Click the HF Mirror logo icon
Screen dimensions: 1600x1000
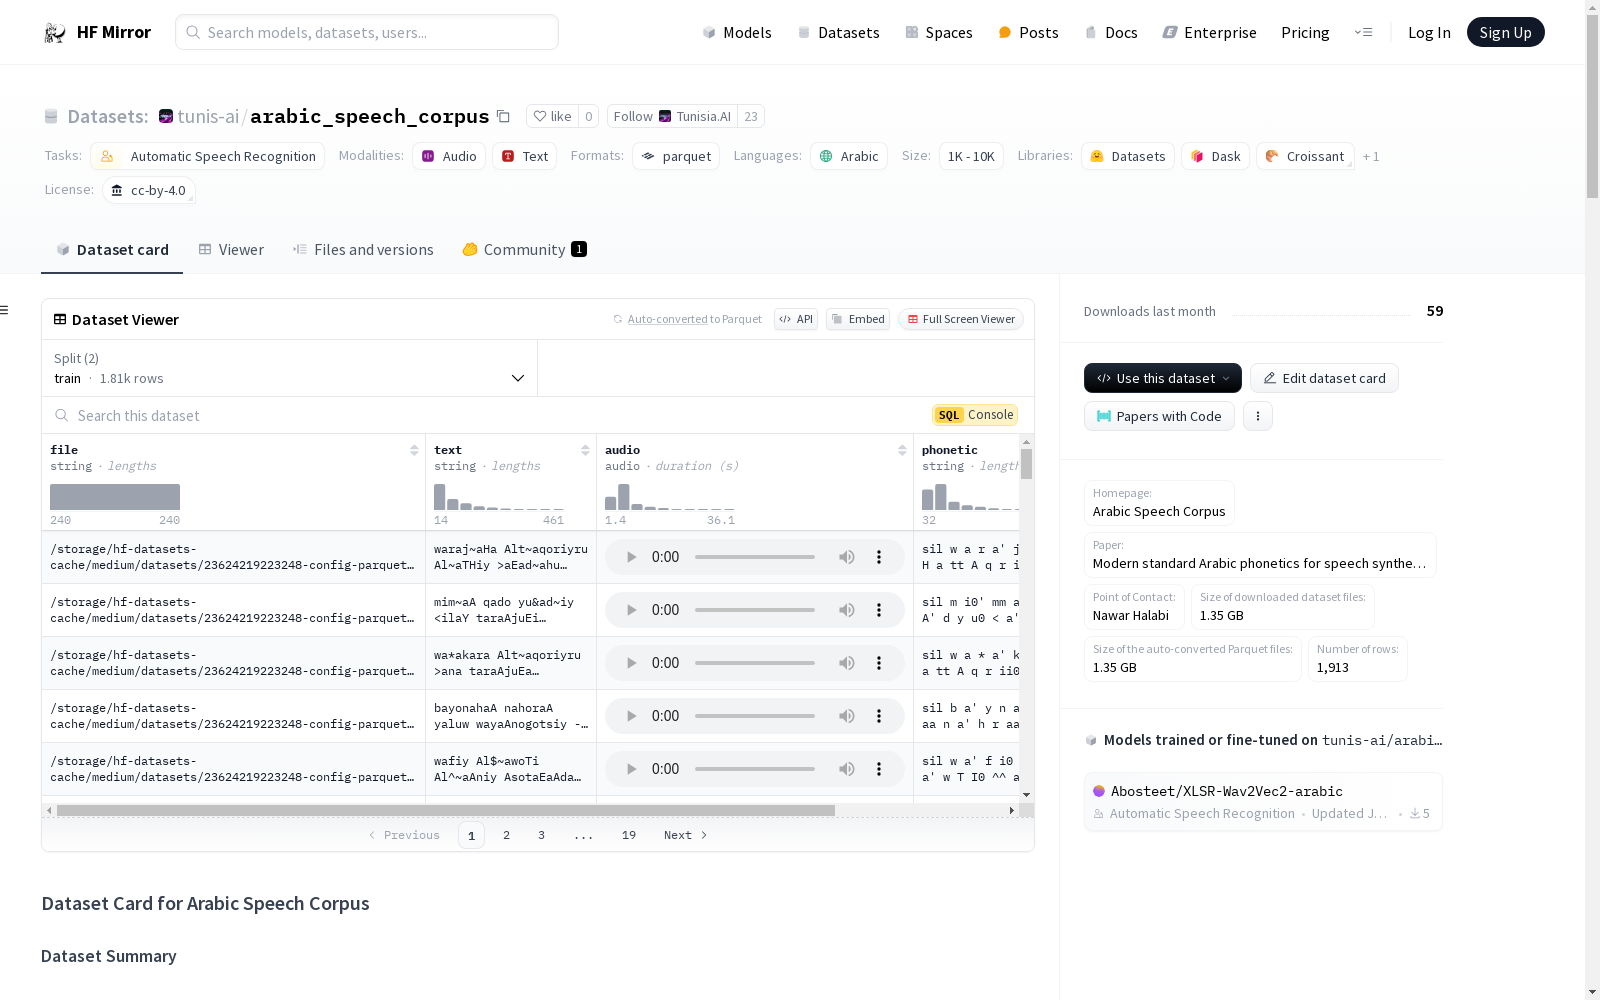tap(55, 32)
